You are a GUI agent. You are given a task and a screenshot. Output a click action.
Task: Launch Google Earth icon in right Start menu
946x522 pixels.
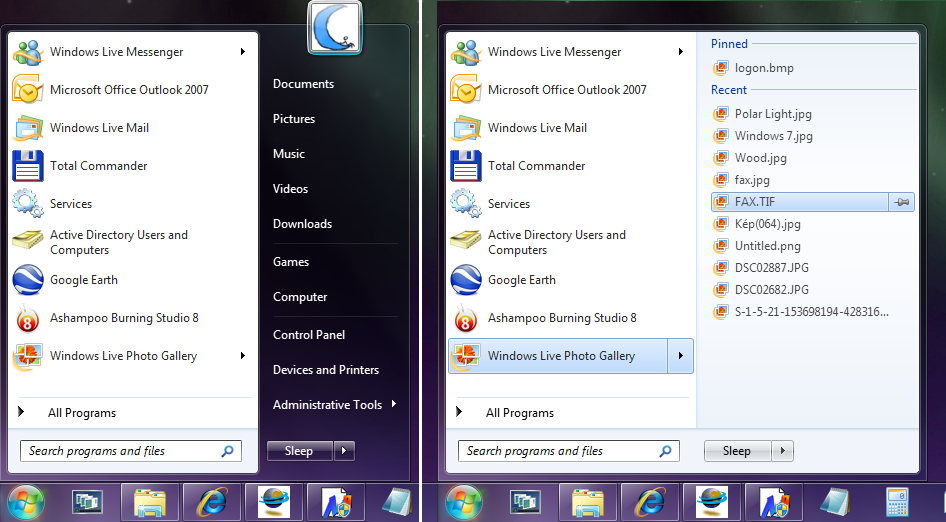(x=466, y=280)
